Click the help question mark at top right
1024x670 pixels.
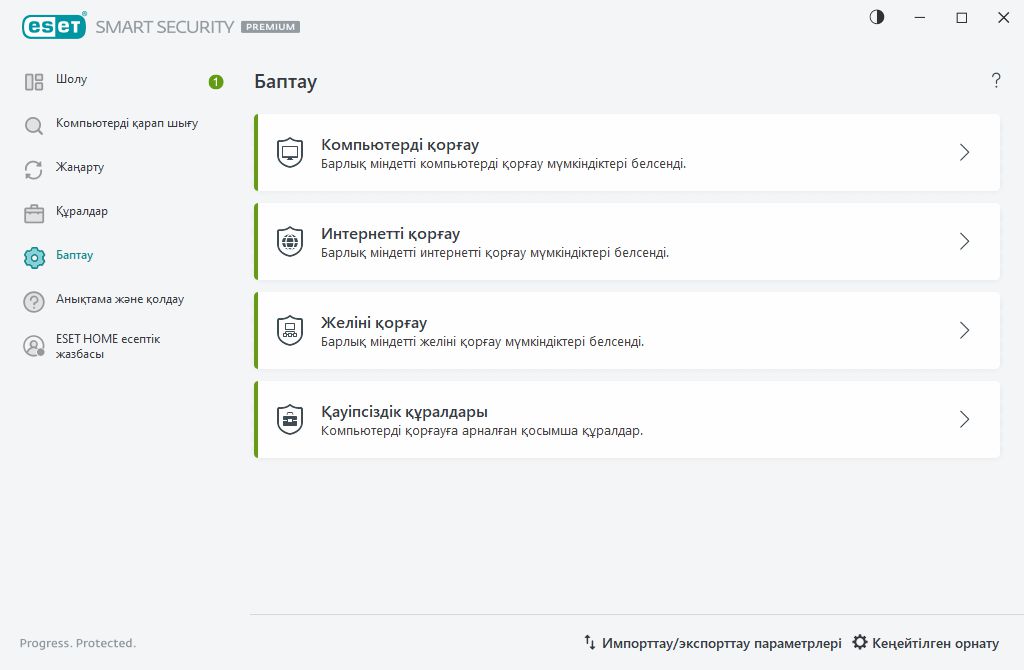coord(996,81)
